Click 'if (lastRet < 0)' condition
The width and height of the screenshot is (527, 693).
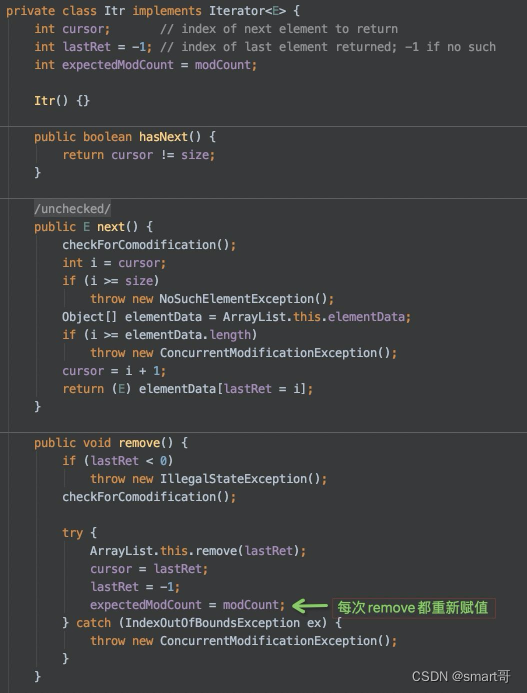(118, 461)
